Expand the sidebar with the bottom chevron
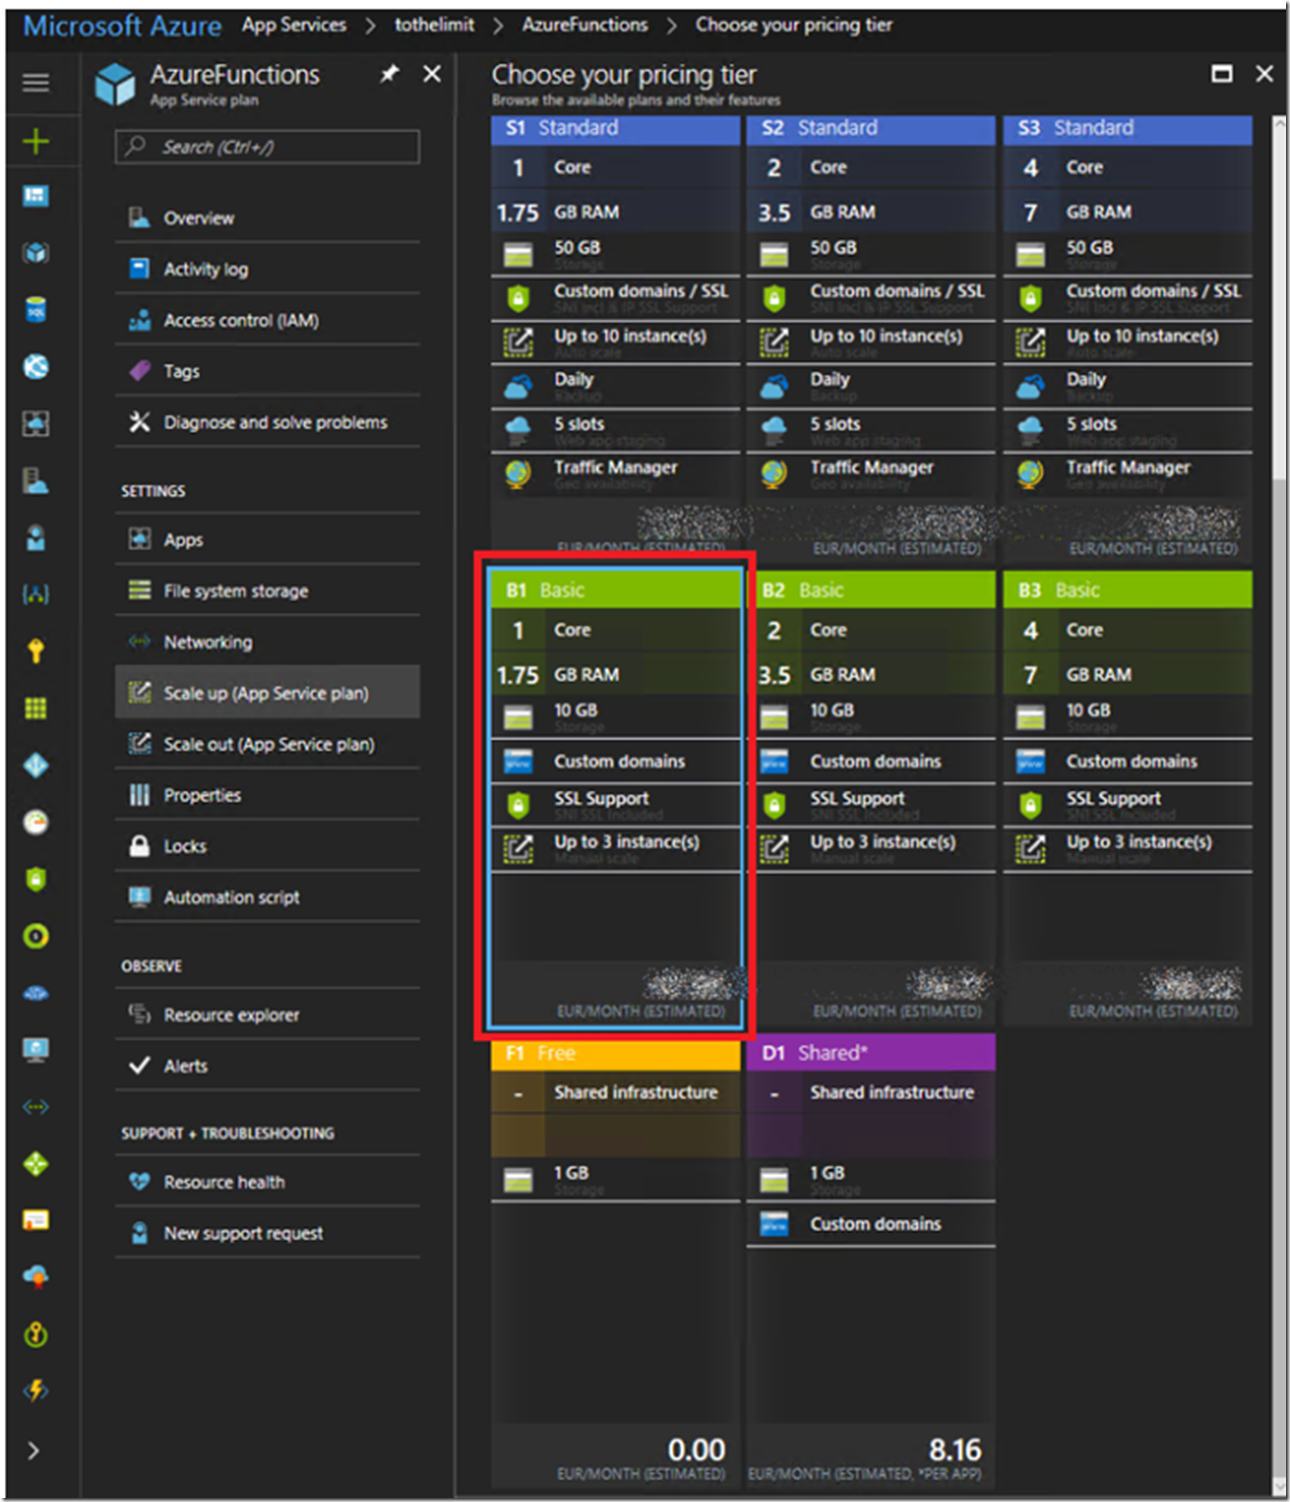 [33, 1450]
